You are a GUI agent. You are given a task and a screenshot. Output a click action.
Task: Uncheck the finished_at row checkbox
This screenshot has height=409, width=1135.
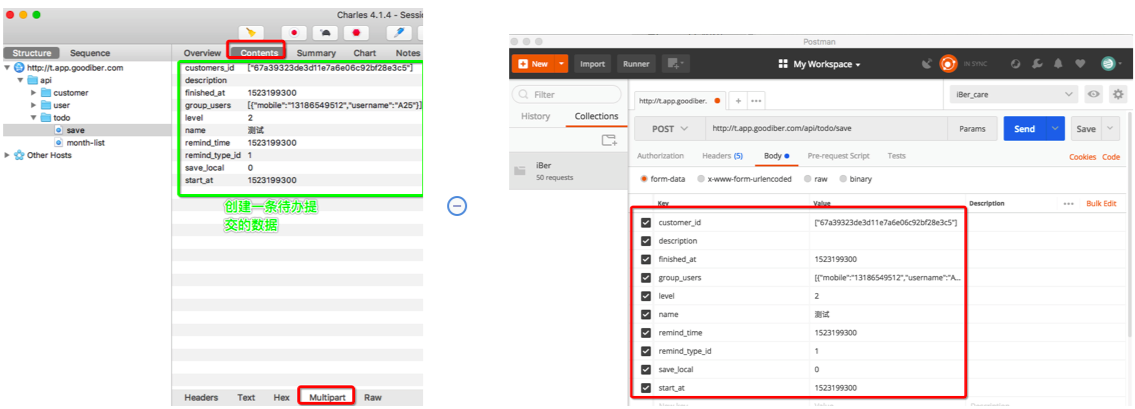[646, 259]
